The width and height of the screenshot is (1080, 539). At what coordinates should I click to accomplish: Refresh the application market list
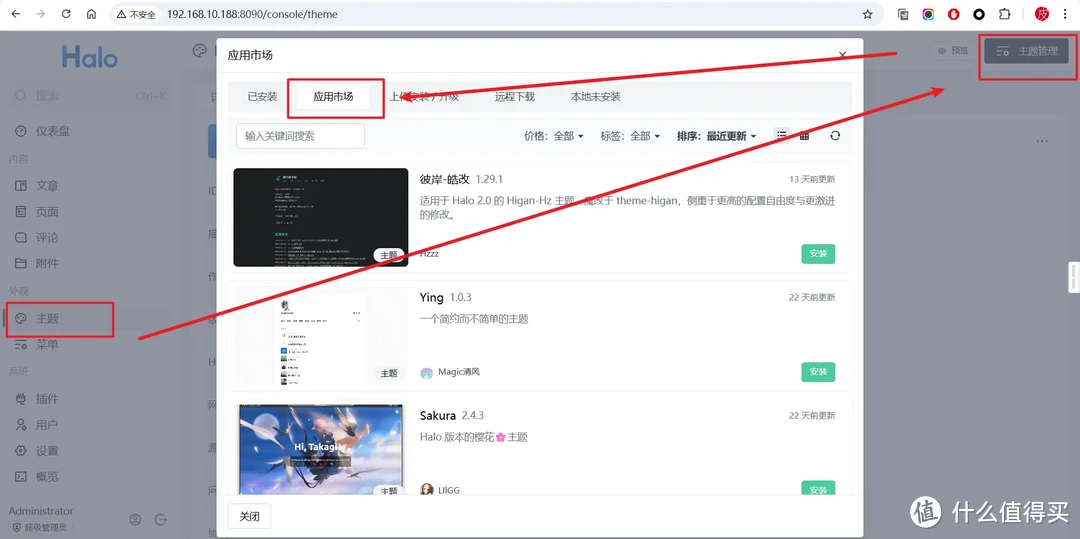click(x=835, y=136)
